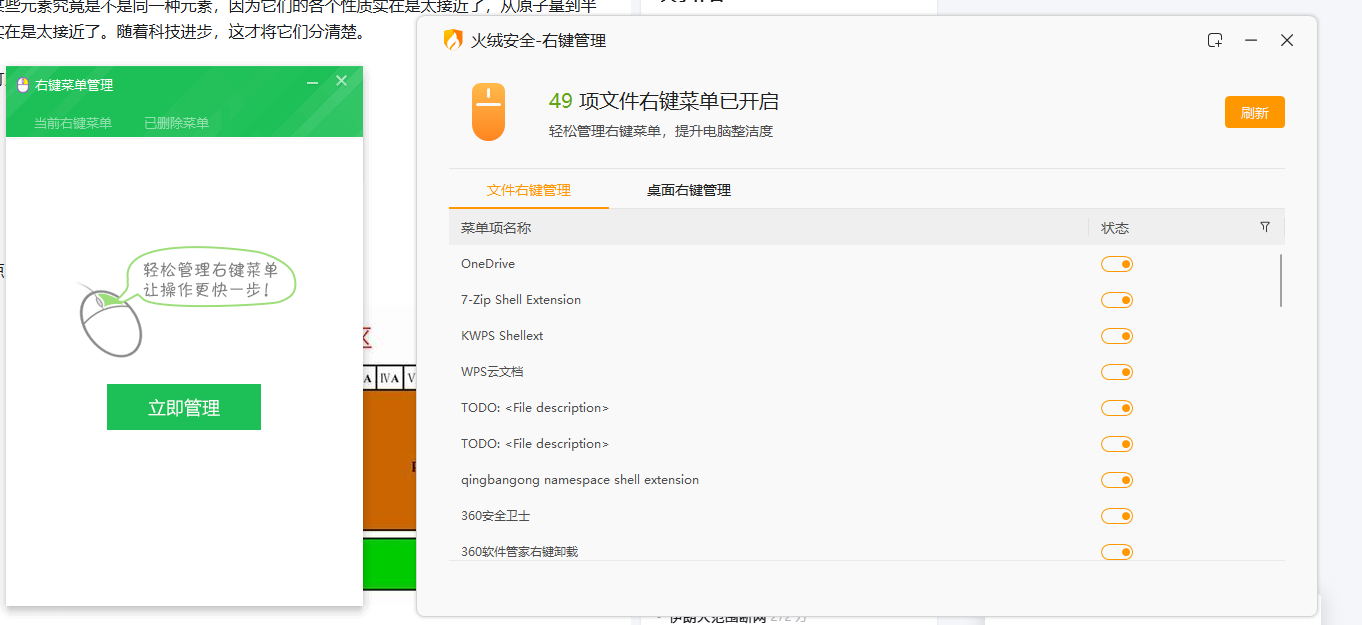Click the menu list vertical scrollbar

(1280, 280)
